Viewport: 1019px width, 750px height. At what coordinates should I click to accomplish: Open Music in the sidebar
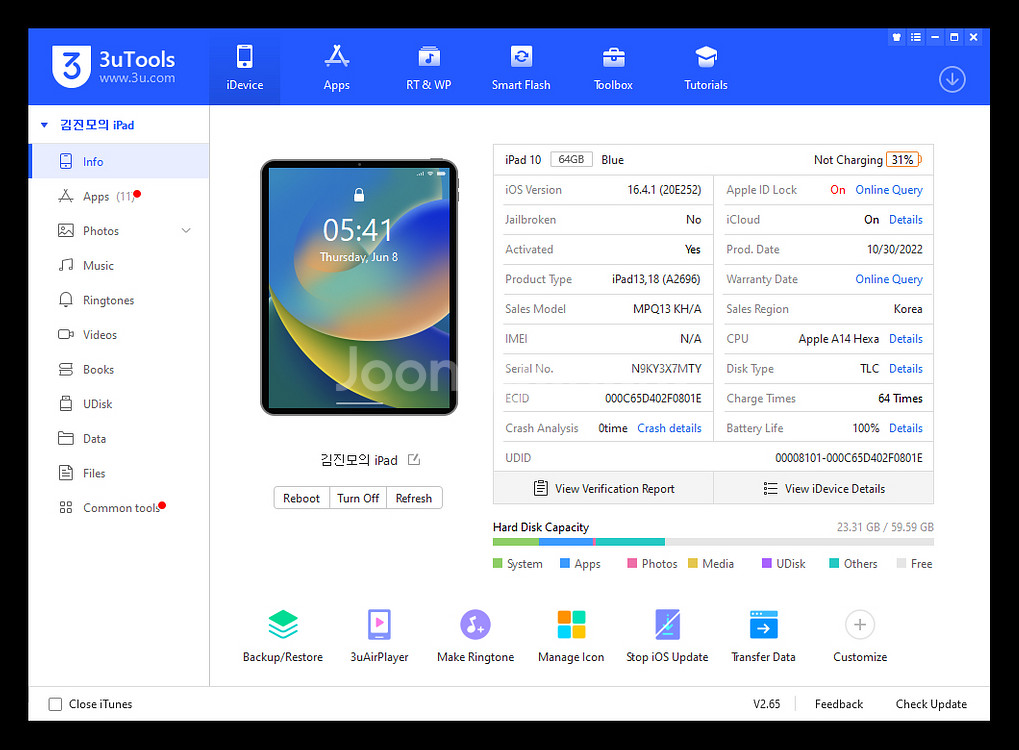click(120, 265)
